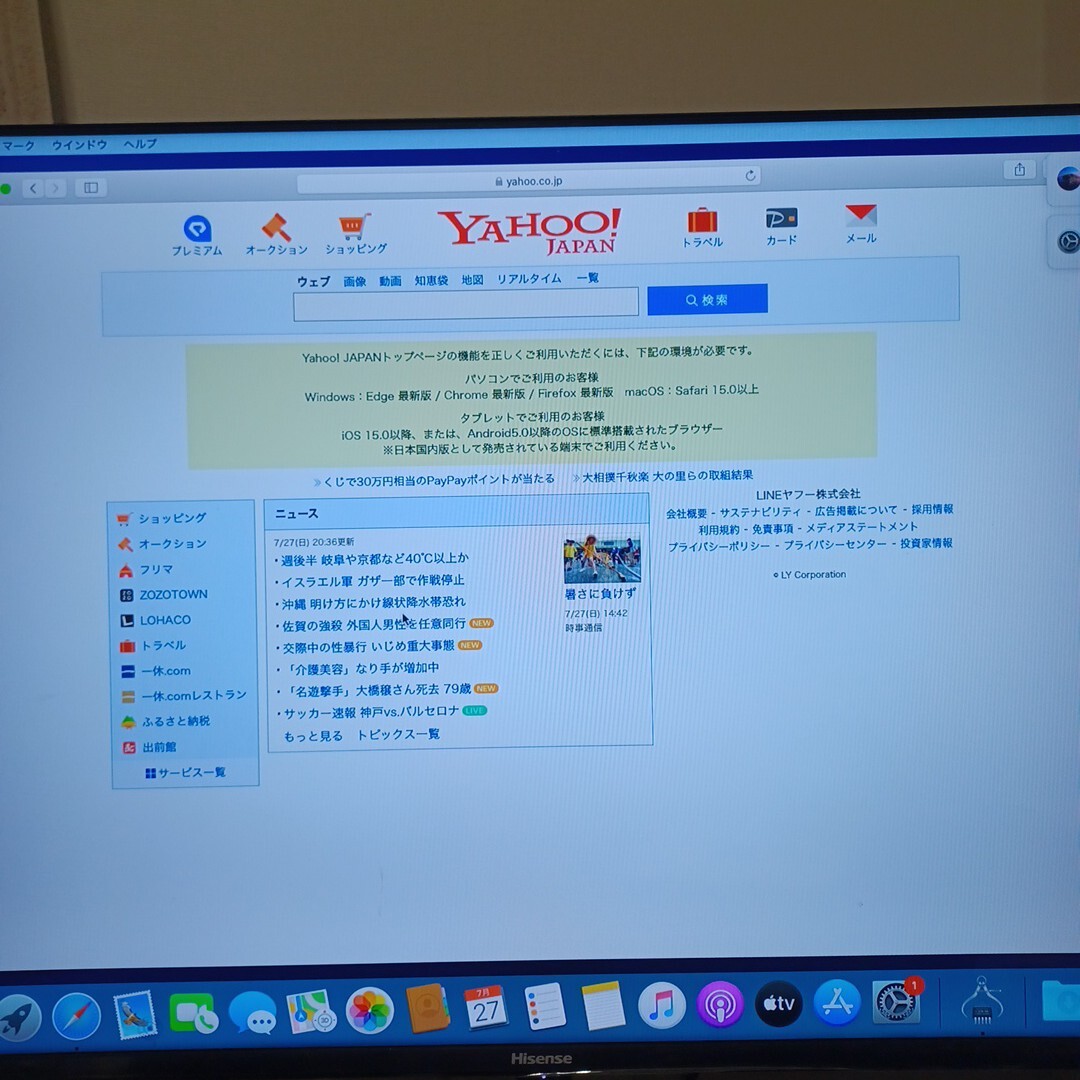Open news: サッカー速報 神戸vs.バルセロナ
This screenshot has width=1080, height=1080.
point(371,712)
